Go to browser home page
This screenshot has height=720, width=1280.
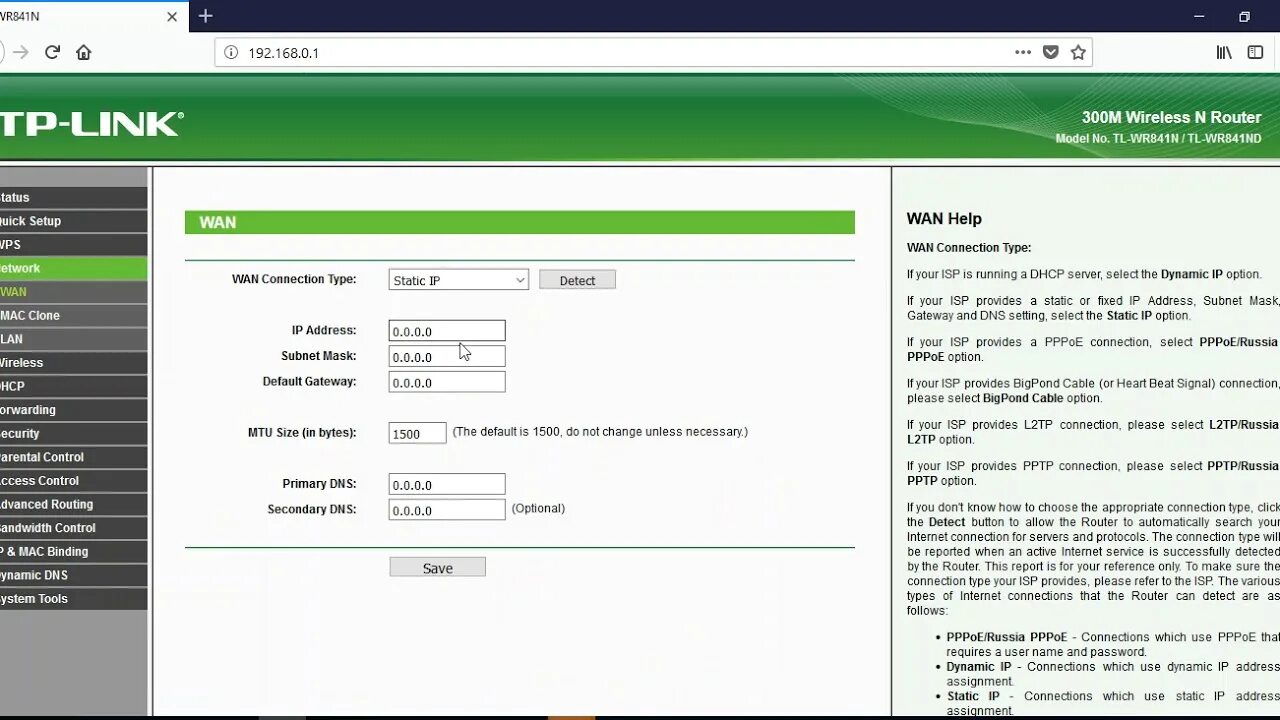click(x=84, y=52)
